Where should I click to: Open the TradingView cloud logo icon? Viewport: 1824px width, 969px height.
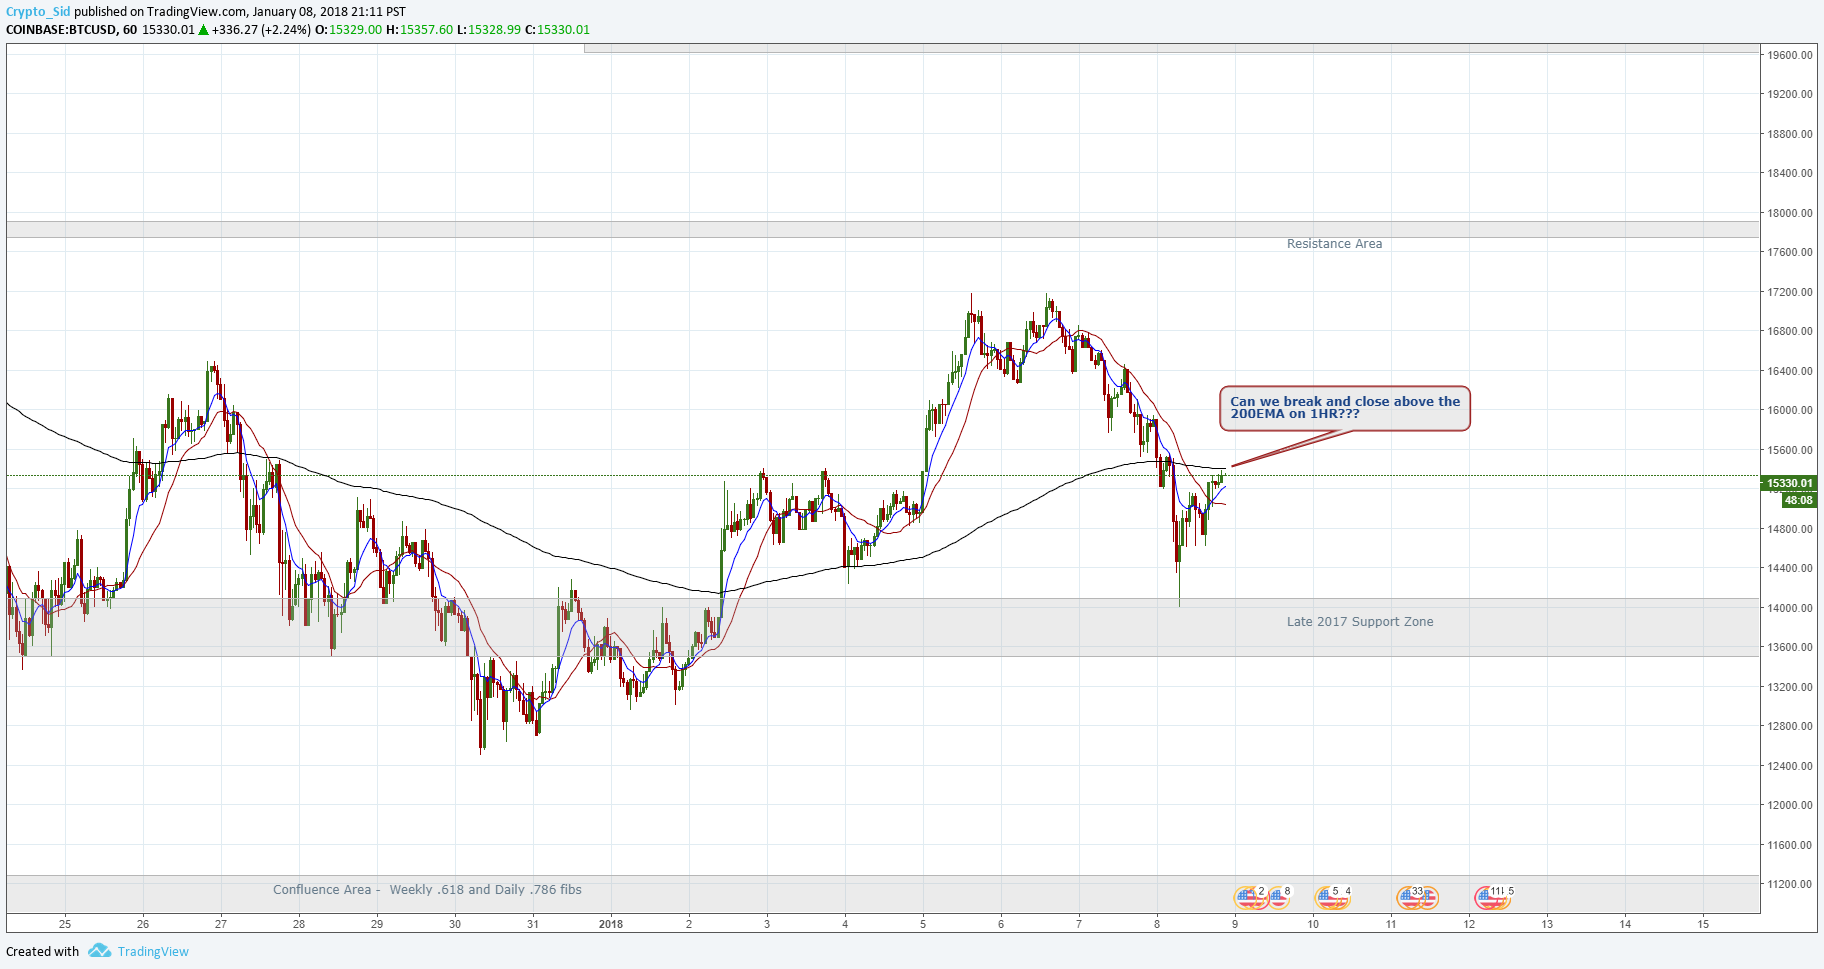[x=99, y=951]
